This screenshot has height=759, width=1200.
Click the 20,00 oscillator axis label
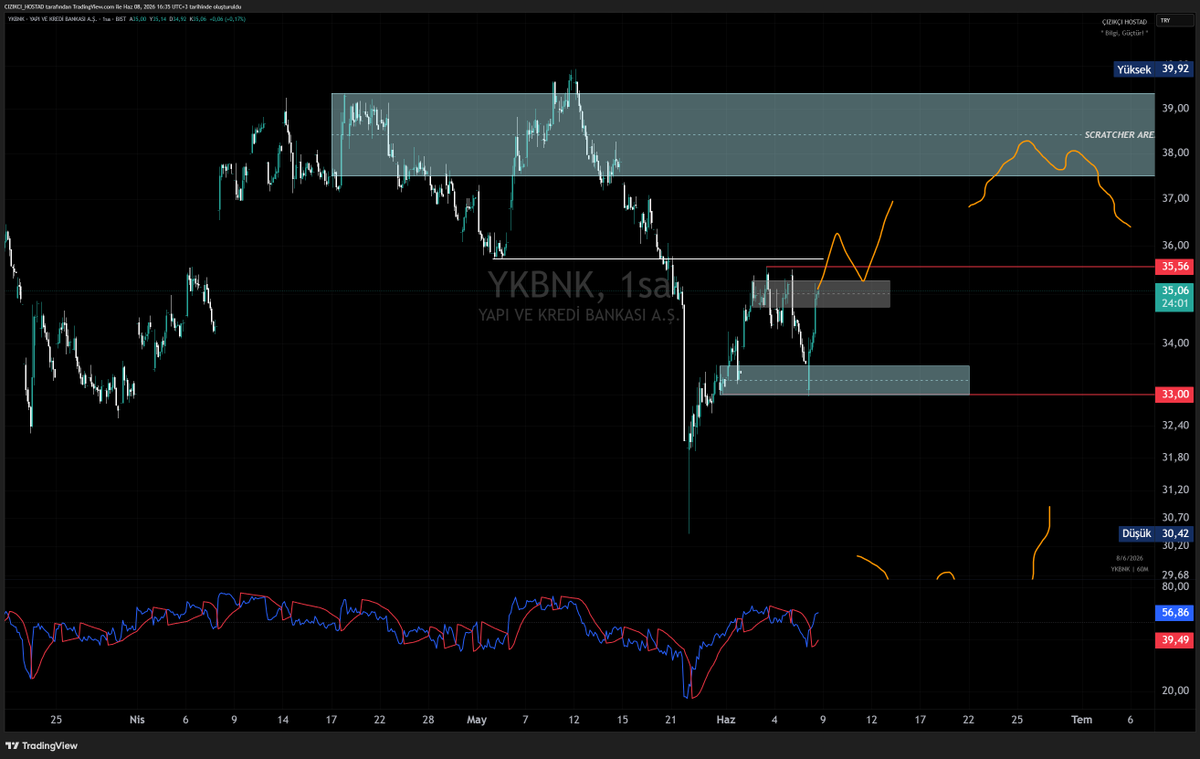point(1174,691)
